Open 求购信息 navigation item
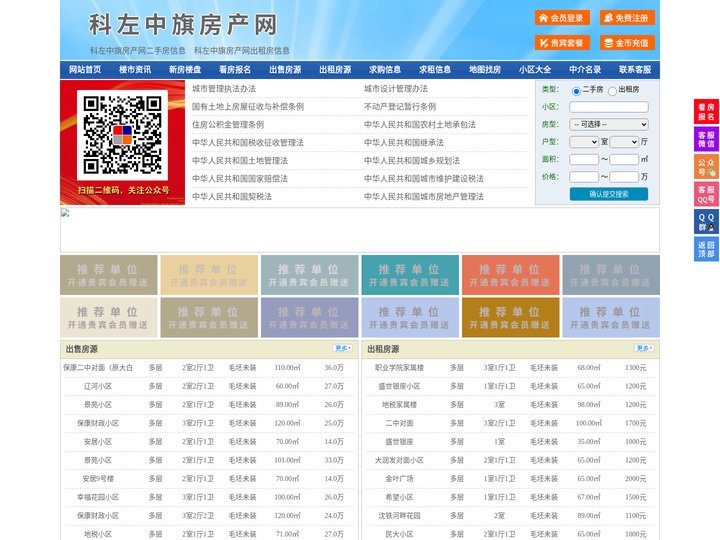This screenshot has width=720, height=540. pyautogui.click(x=385, y=70)
